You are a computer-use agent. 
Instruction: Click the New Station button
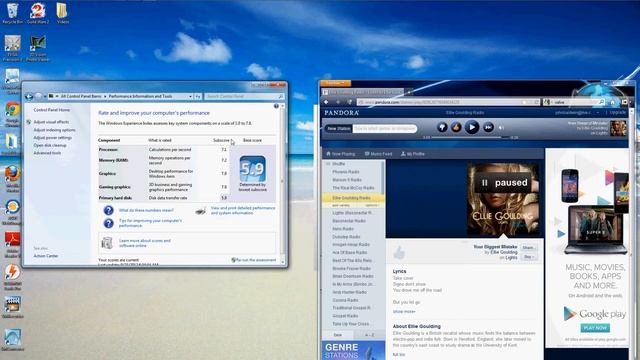point(338,128)
